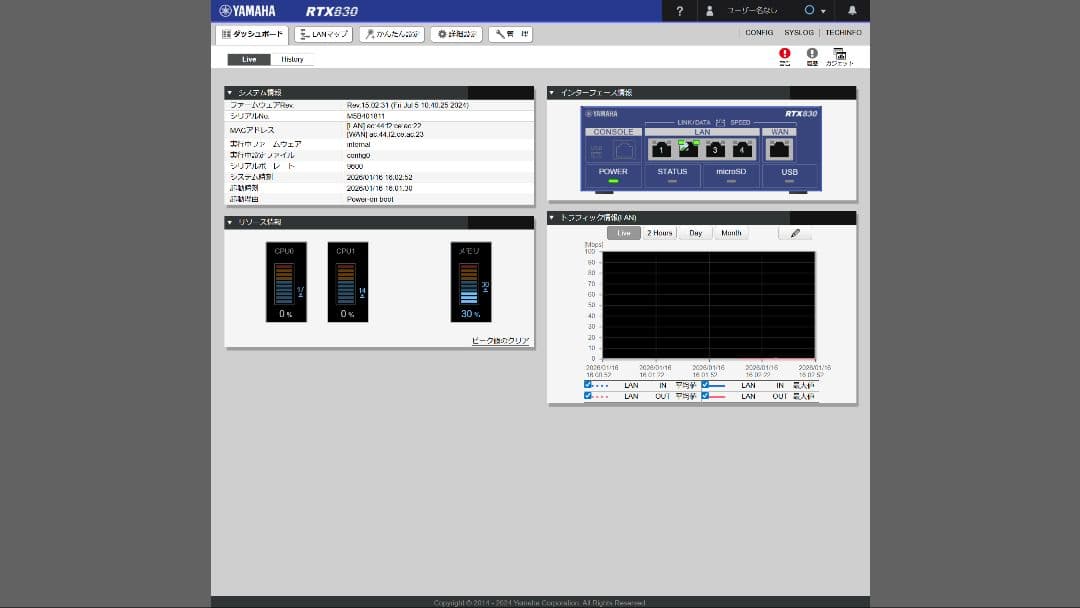
Task: Open the かんたん設定 setup page
Action: coord(390,33)
